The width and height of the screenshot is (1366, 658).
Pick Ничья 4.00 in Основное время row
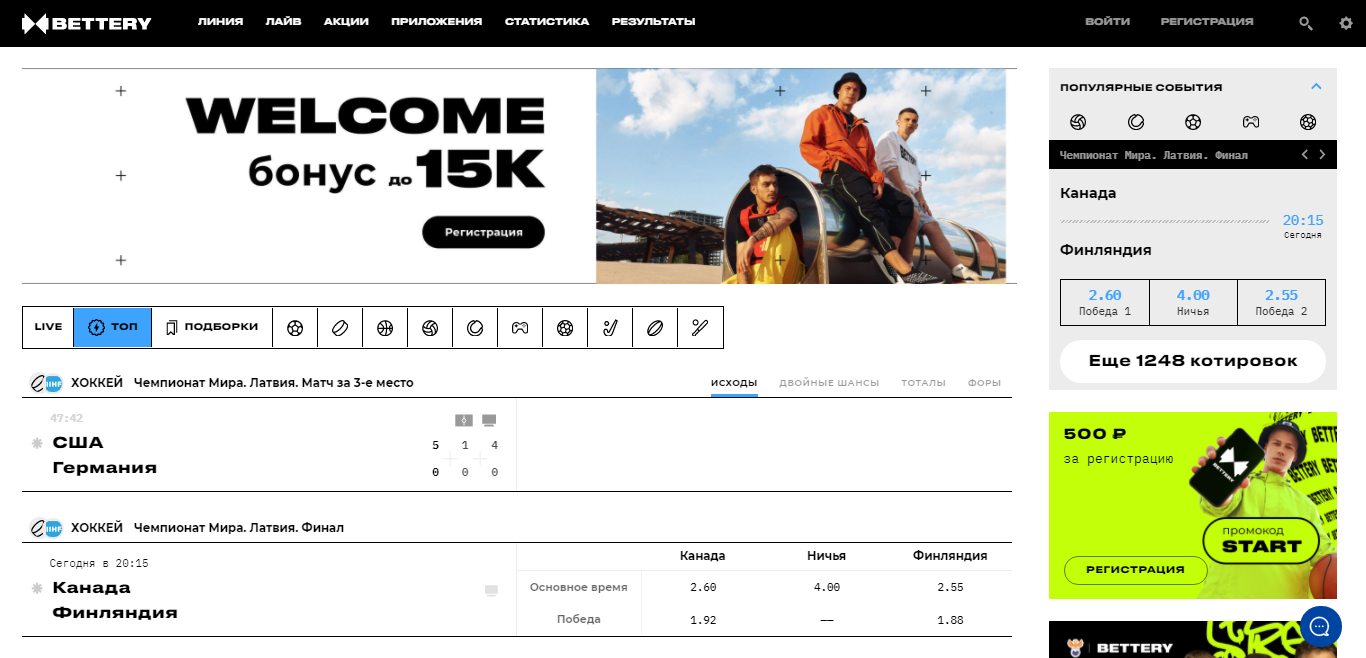point(826,588)
